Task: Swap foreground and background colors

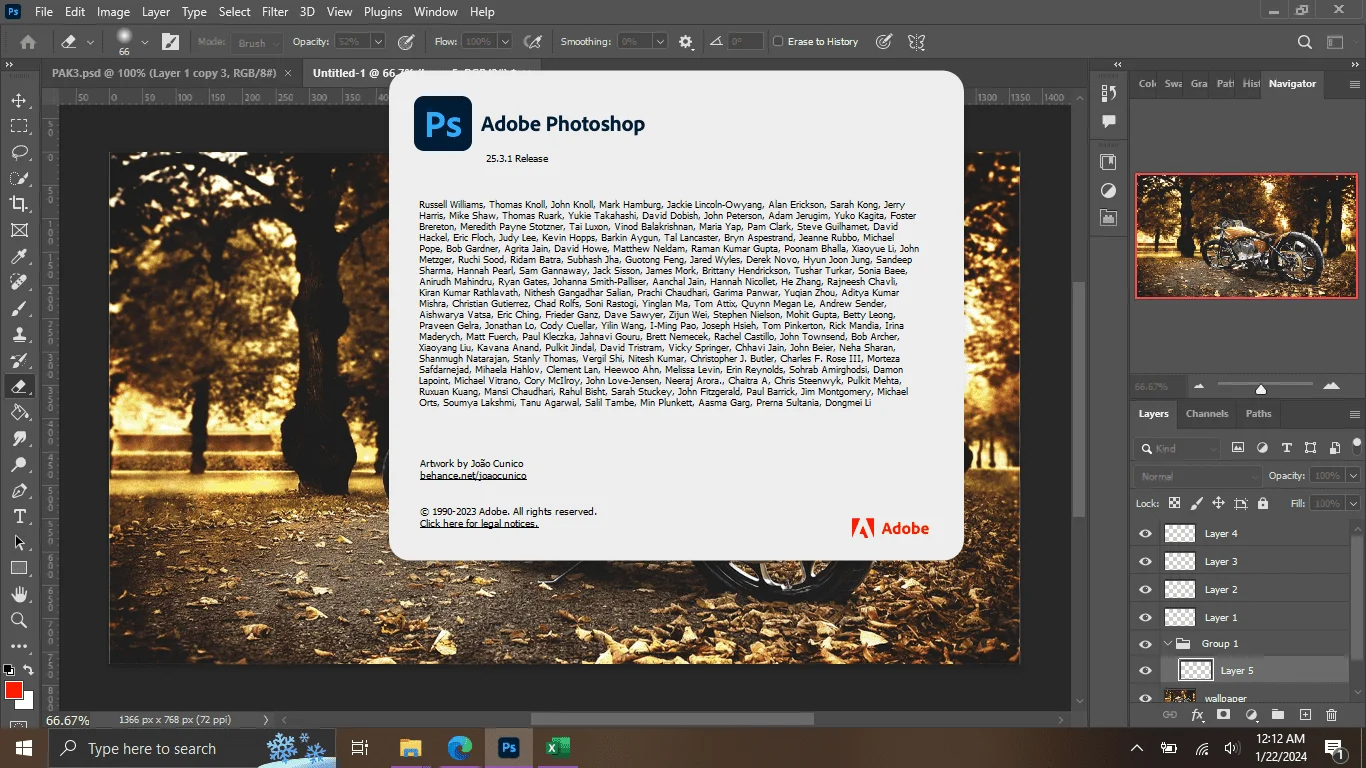Action: pos(29,670)
